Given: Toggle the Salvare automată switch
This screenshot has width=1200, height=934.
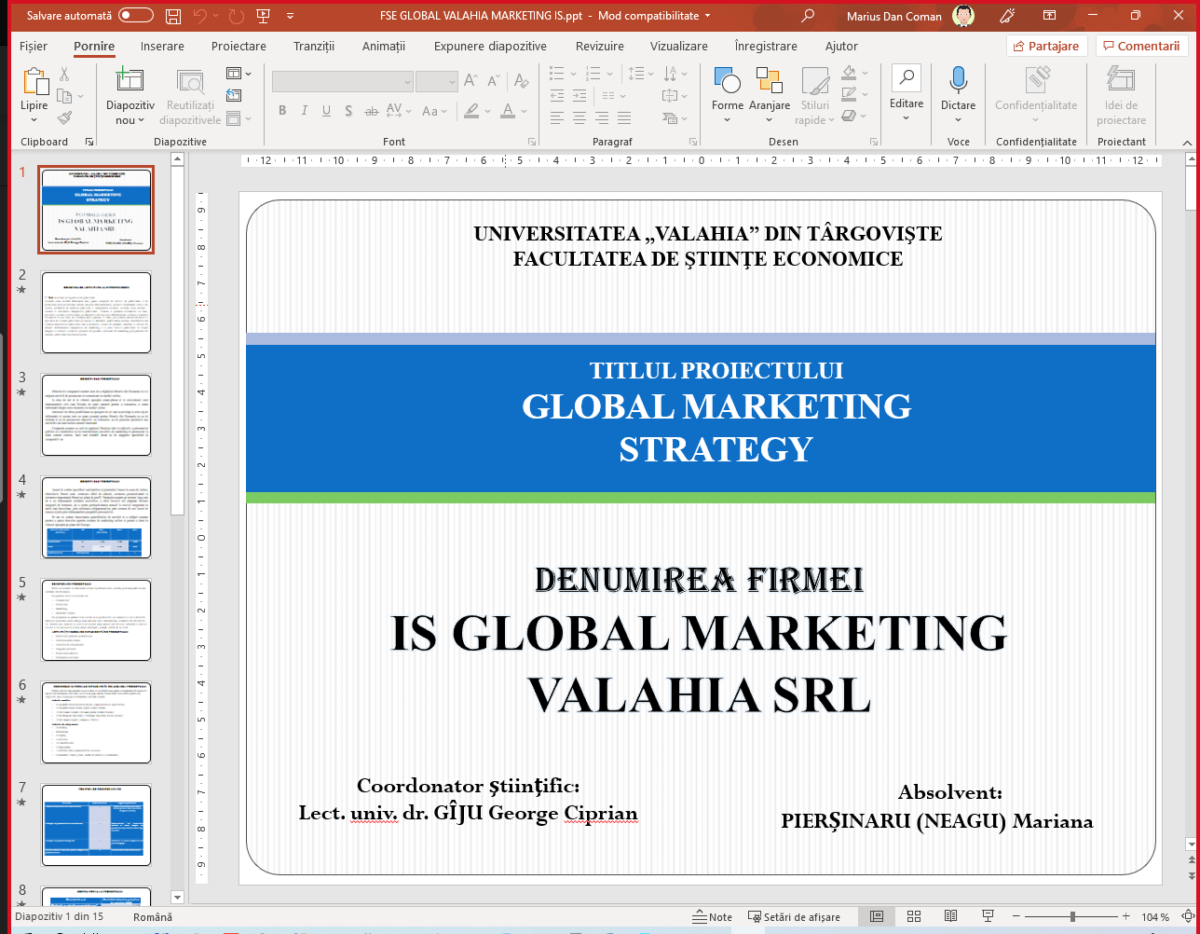Looking at the screenshot, I should [x=135, y=16].
